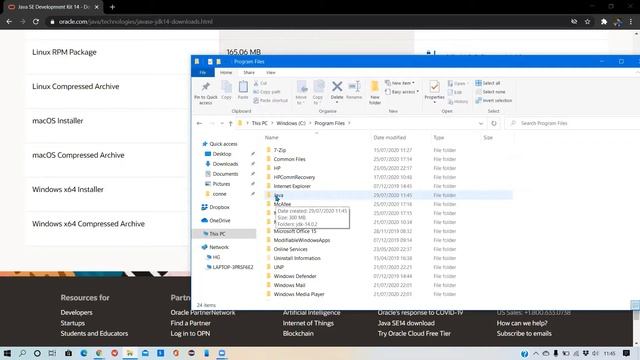Click Open in the Open group

click(457, 83)
